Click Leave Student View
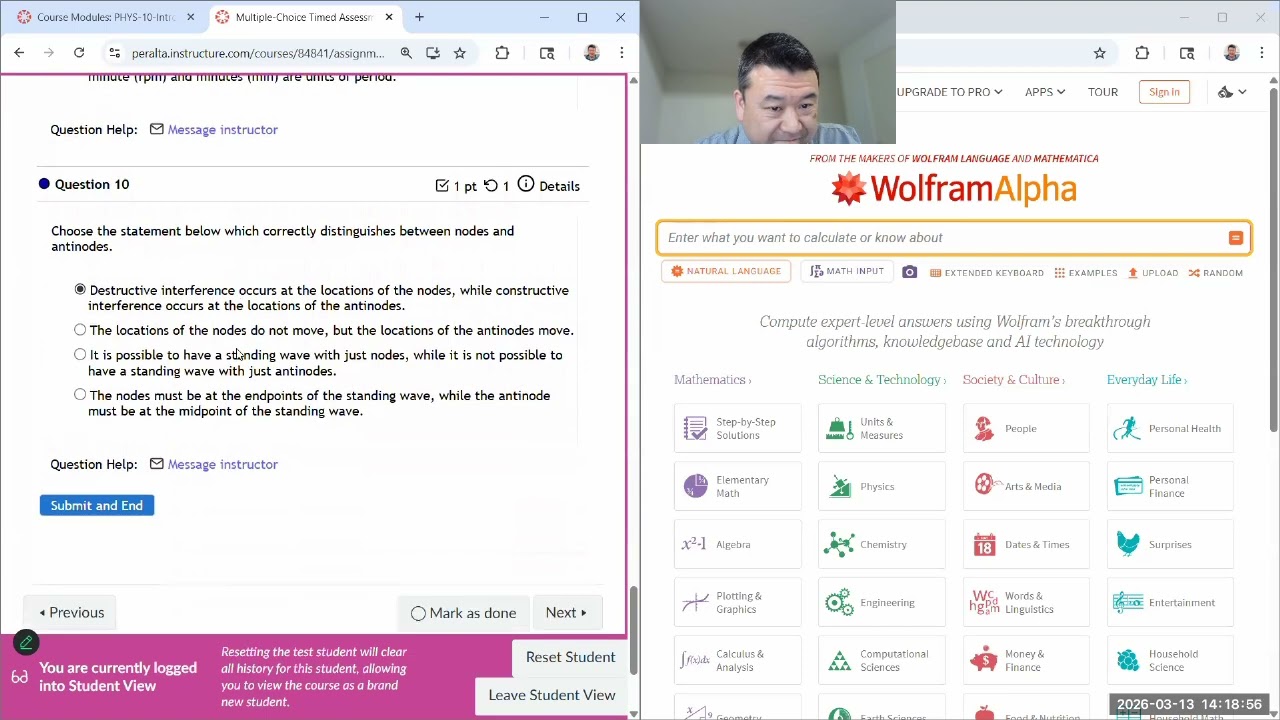This screenshot has height=720, width=1280. 552,695
